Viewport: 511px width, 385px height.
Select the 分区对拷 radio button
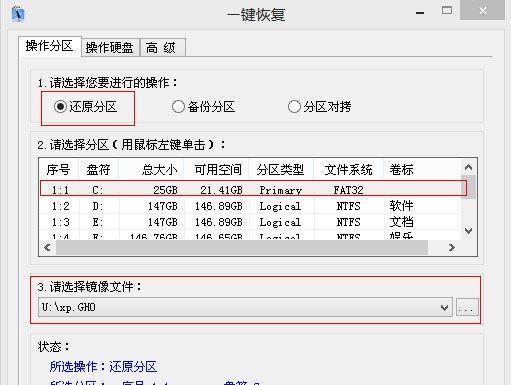[294, 107]
